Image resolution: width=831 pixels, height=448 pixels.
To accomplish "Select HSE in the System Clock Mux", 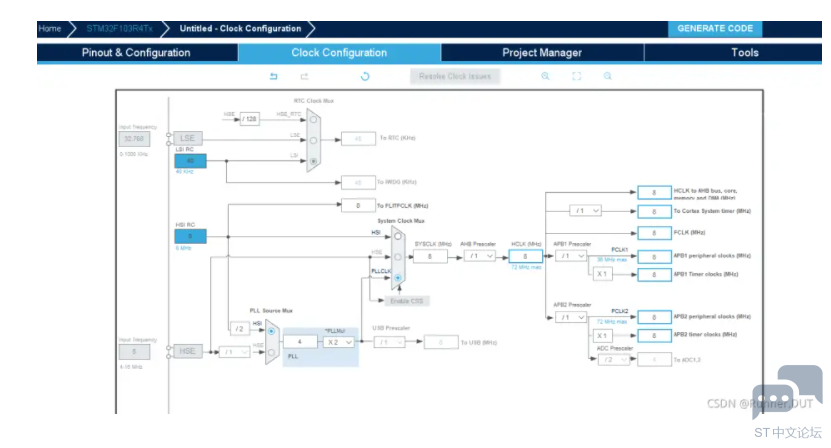I will click(397, 257).
